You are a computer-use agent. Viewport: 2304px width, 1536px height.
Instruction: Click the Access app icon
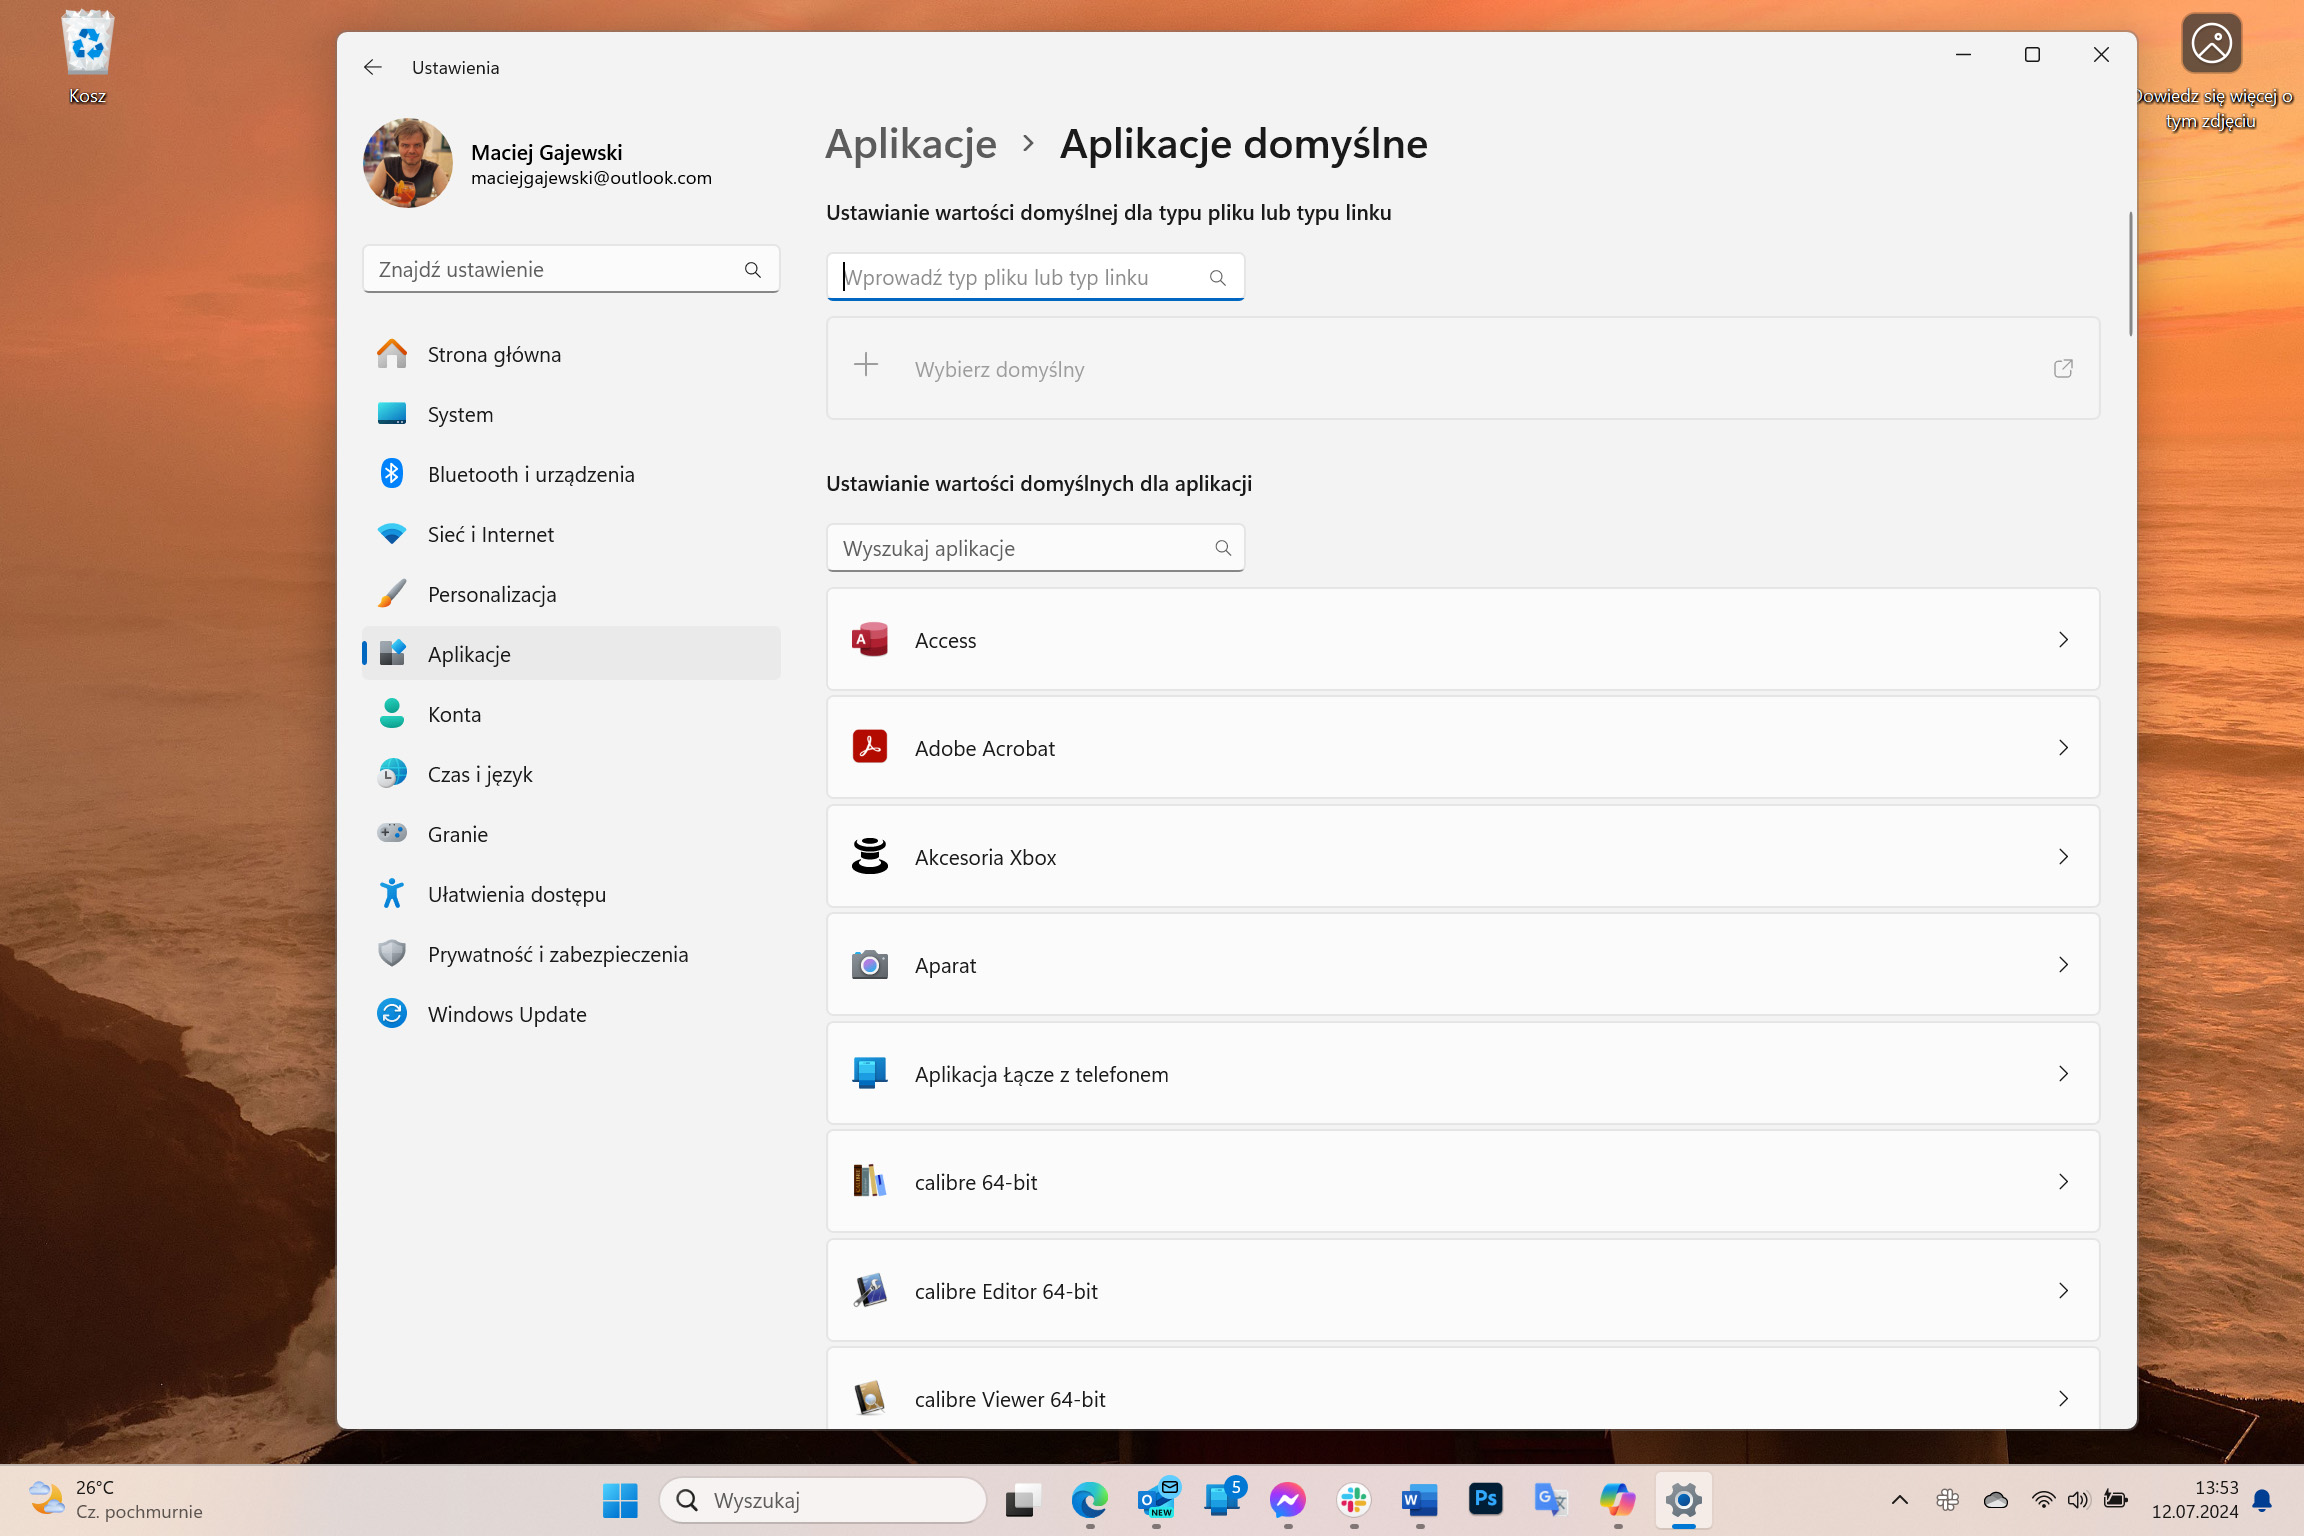870,639
